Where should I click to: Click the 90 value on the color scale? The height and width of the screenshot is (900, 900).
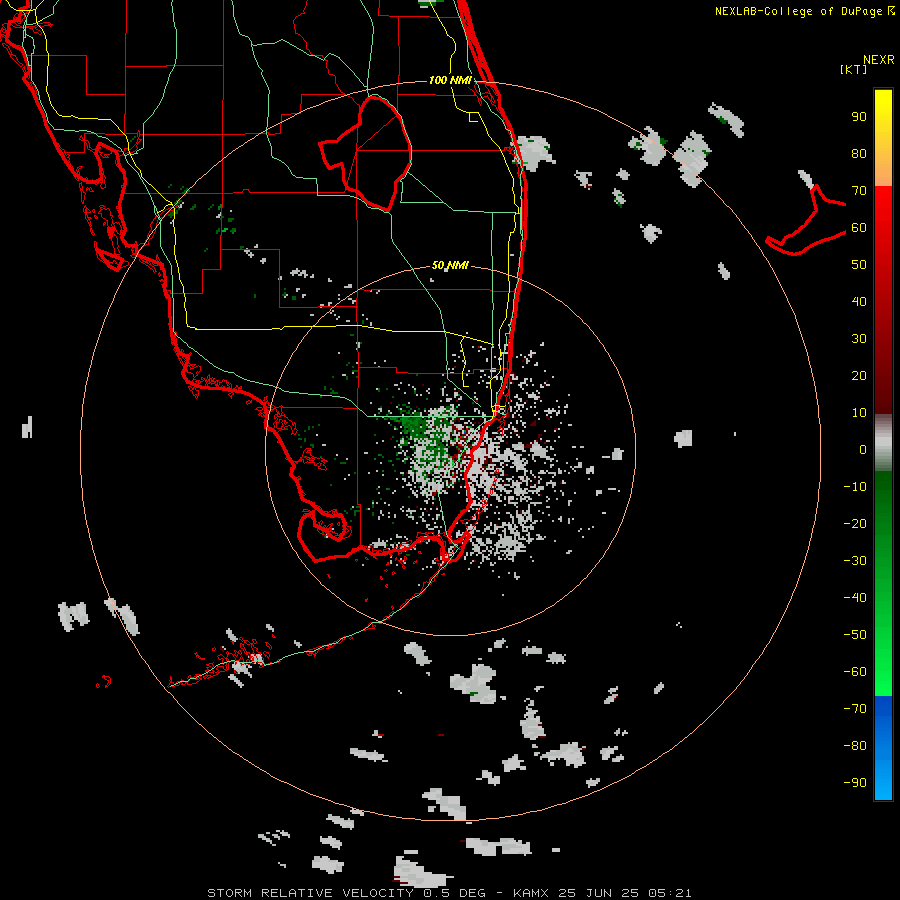coord(859,117)
